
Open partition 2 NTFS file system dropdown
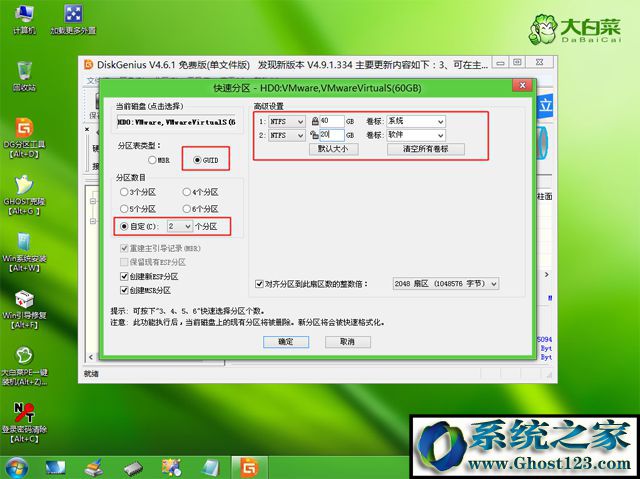tap(287, 135)
